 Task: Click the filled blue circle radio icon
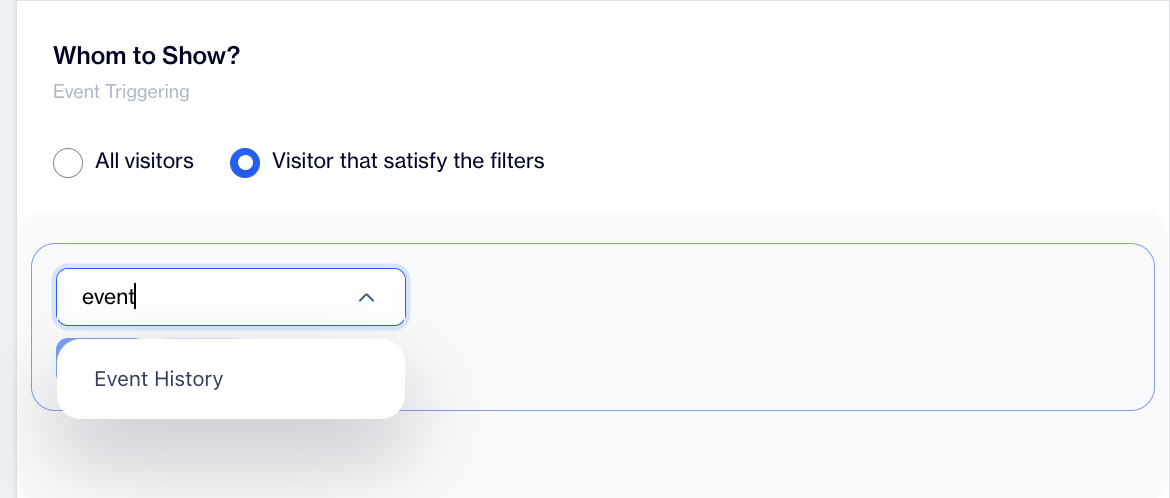coord(245,162)
